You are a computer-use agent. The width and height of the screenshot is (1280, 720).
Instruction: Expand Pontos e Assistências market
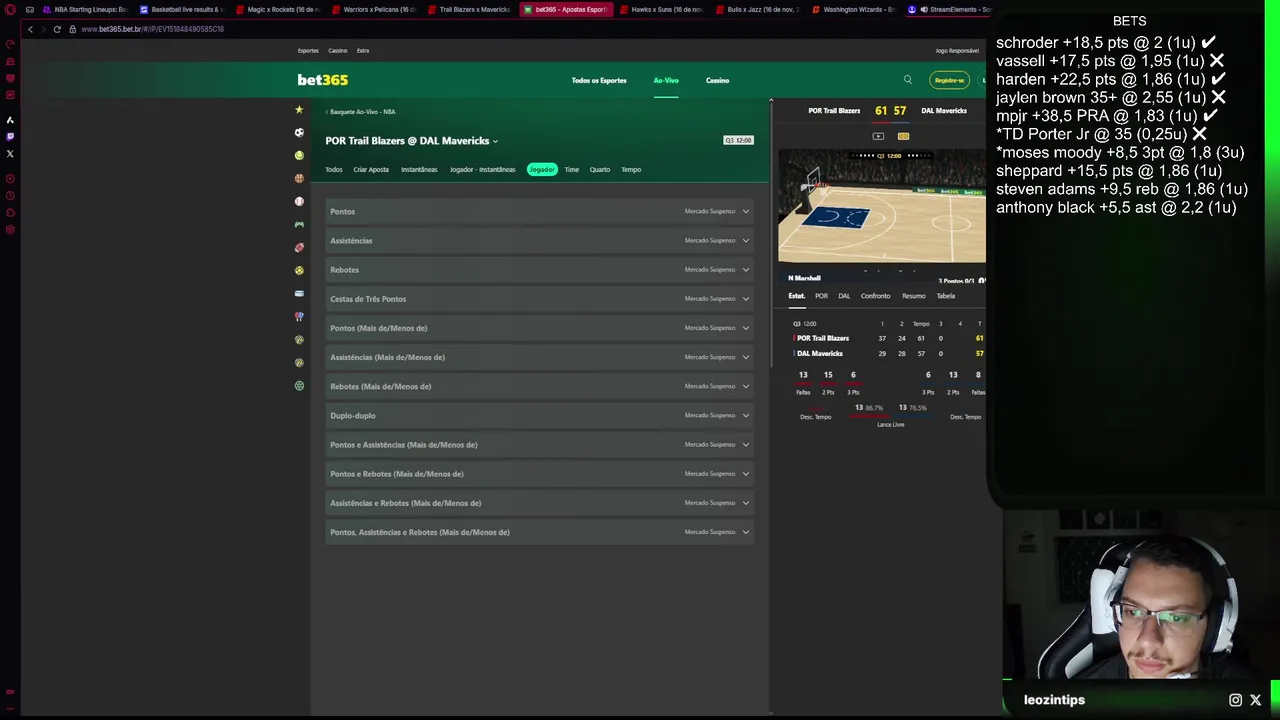540,444
